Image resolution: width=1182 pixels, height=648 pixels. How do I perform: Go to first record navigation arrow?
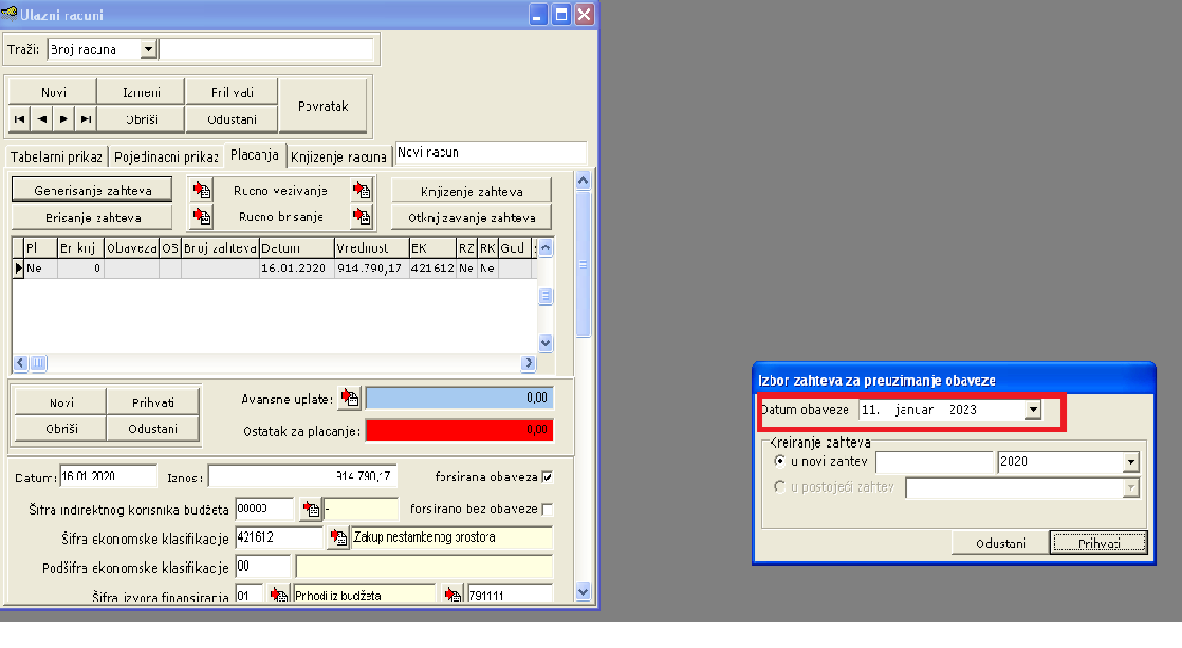coord(19,119)
